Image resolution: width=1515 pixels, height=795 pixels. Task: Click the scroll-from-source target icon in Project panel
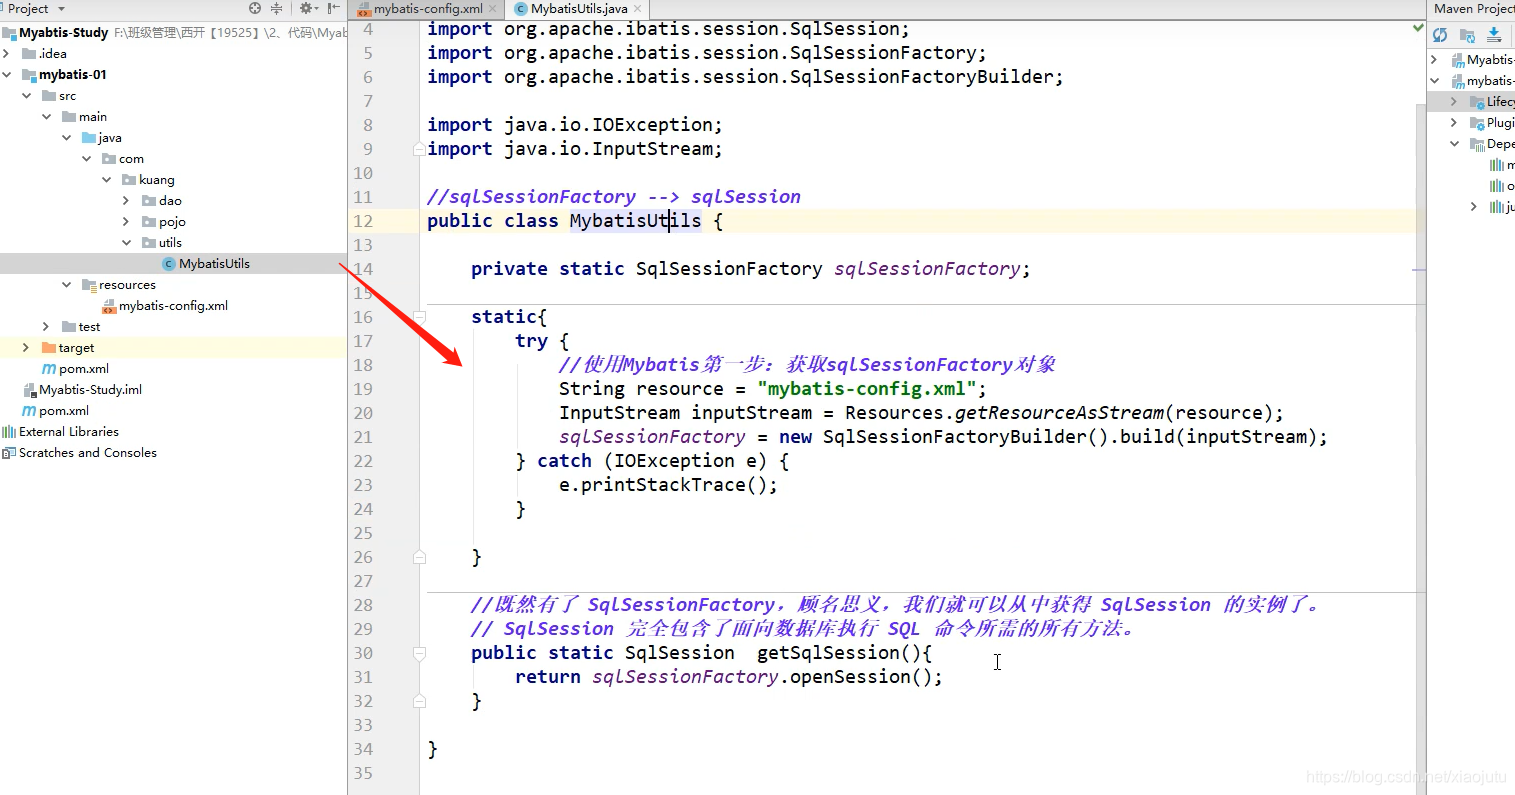[x=255, y=8]
